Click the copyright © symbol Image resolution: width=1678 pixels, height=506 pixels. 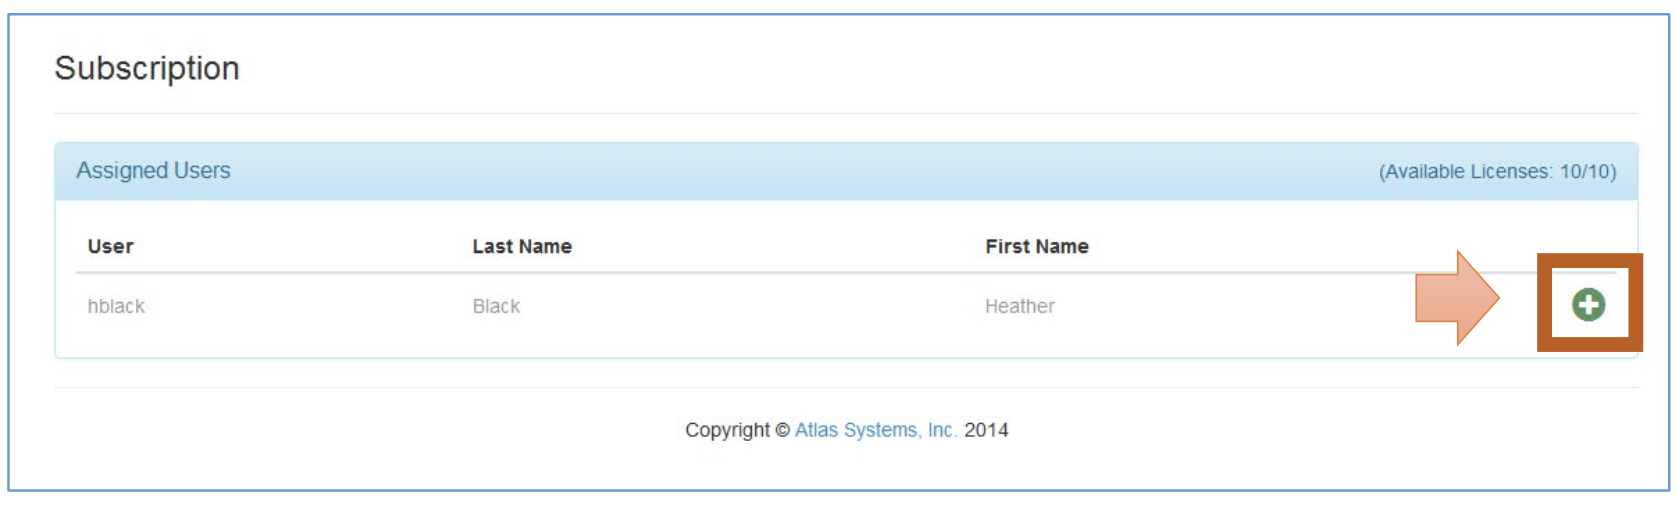click(x=782, y=430)
